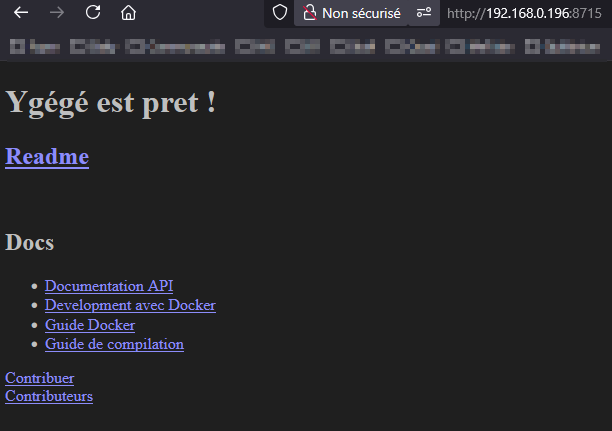Go back to the previous page

pos(21,13)
